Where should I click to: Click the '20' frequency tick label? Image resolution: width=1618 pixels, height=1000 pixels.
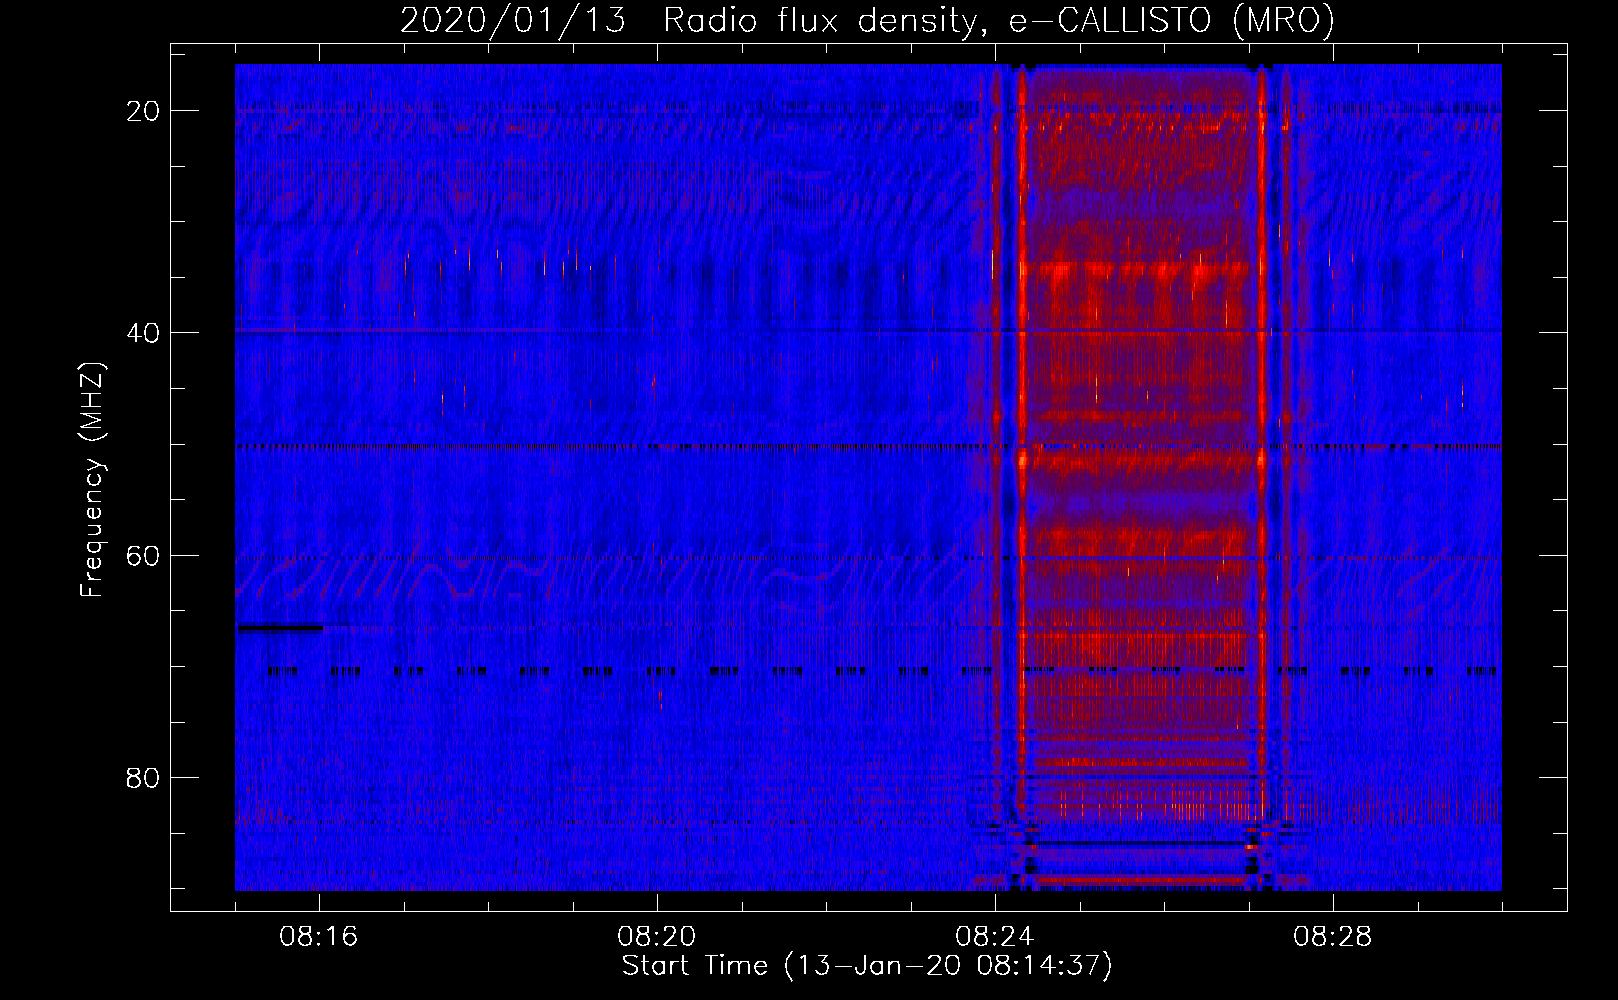click(143, 111)
